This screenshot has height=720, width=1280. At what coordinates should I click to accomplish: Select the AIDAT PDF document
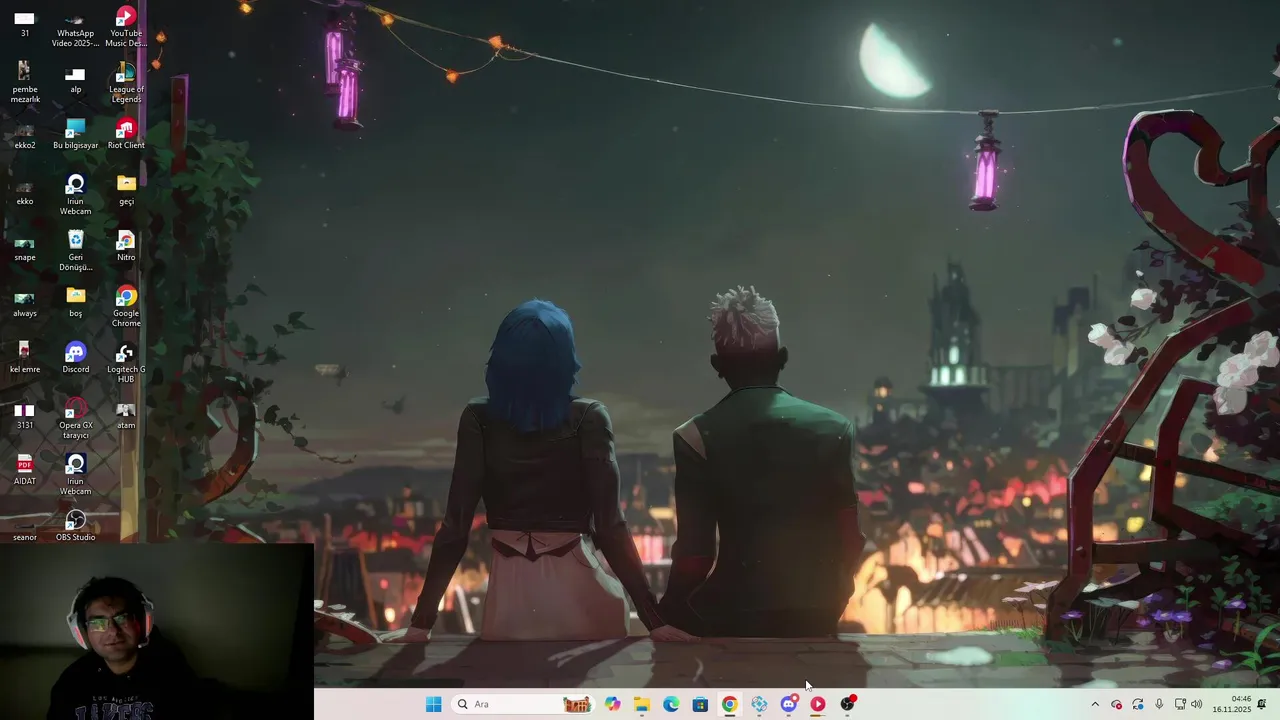[25, 470]
